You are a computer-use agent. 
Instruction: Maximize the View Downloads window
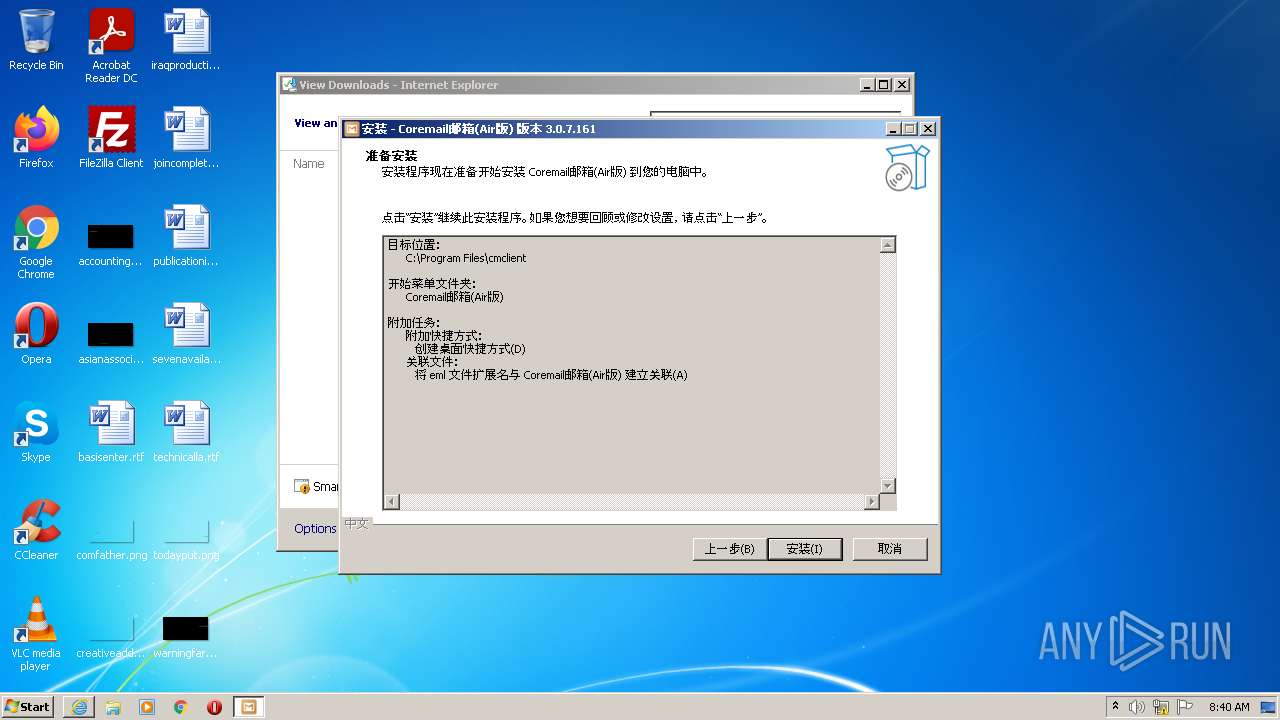pos(884,85)
